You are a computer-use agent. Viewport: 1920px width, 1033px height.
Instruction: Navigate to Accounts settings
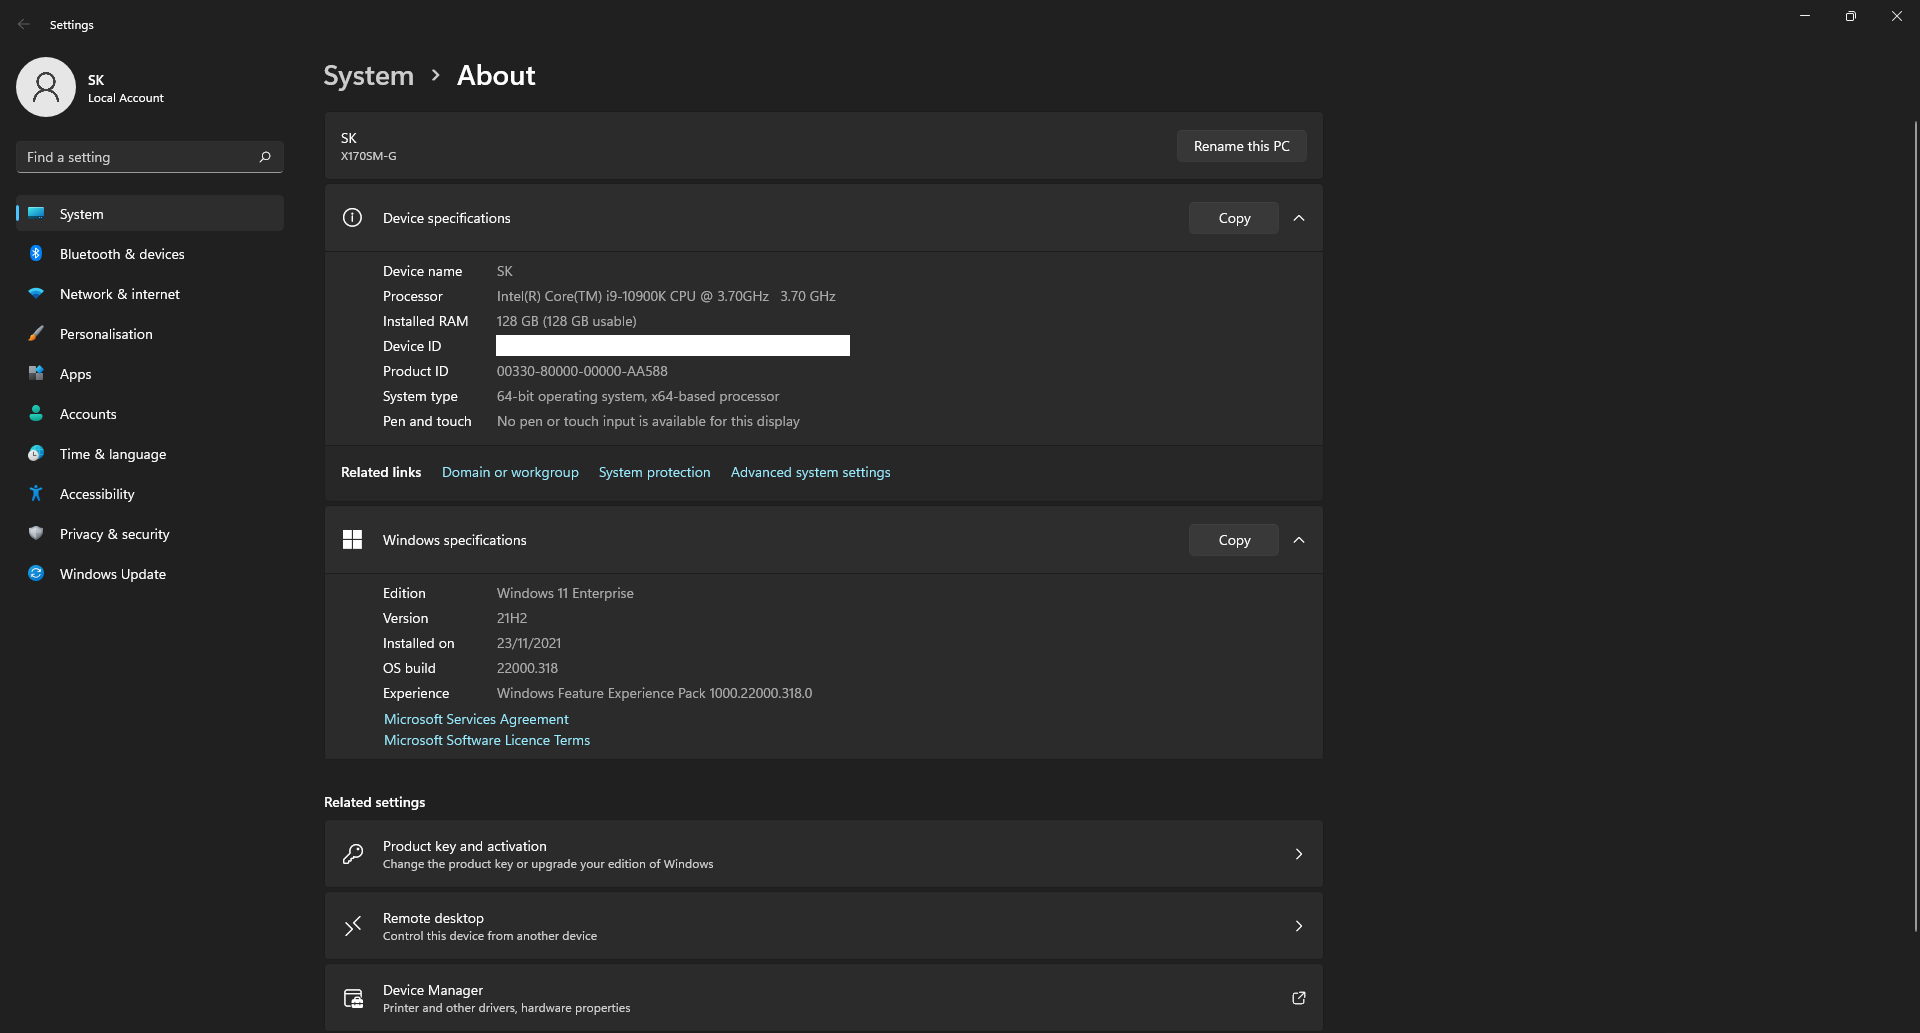pyautogui.click(x=150, y=413)
